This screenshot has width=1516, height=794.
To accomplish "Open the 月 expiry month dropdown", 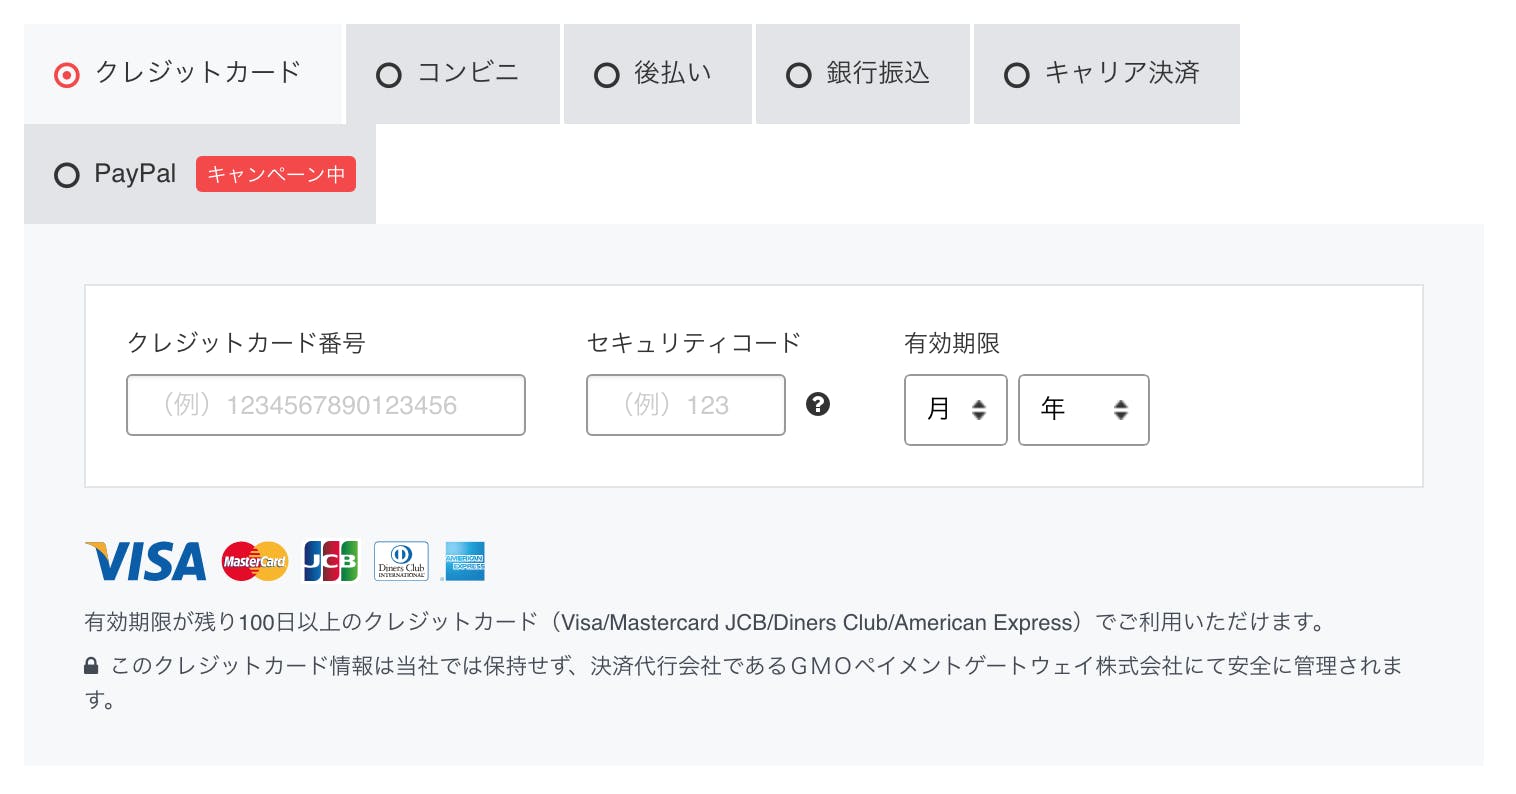I will pos(955,409).
